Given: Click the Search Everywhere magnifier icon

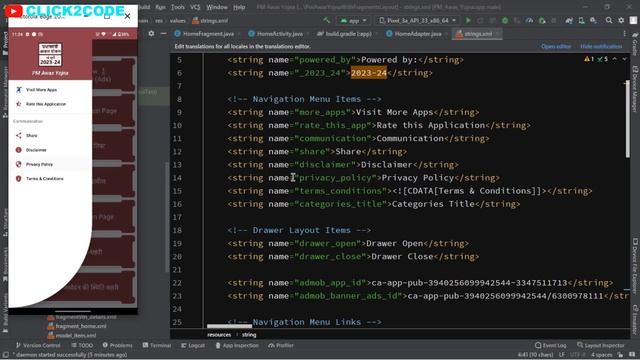Looking at the screenshot, I should click(609, 20).
